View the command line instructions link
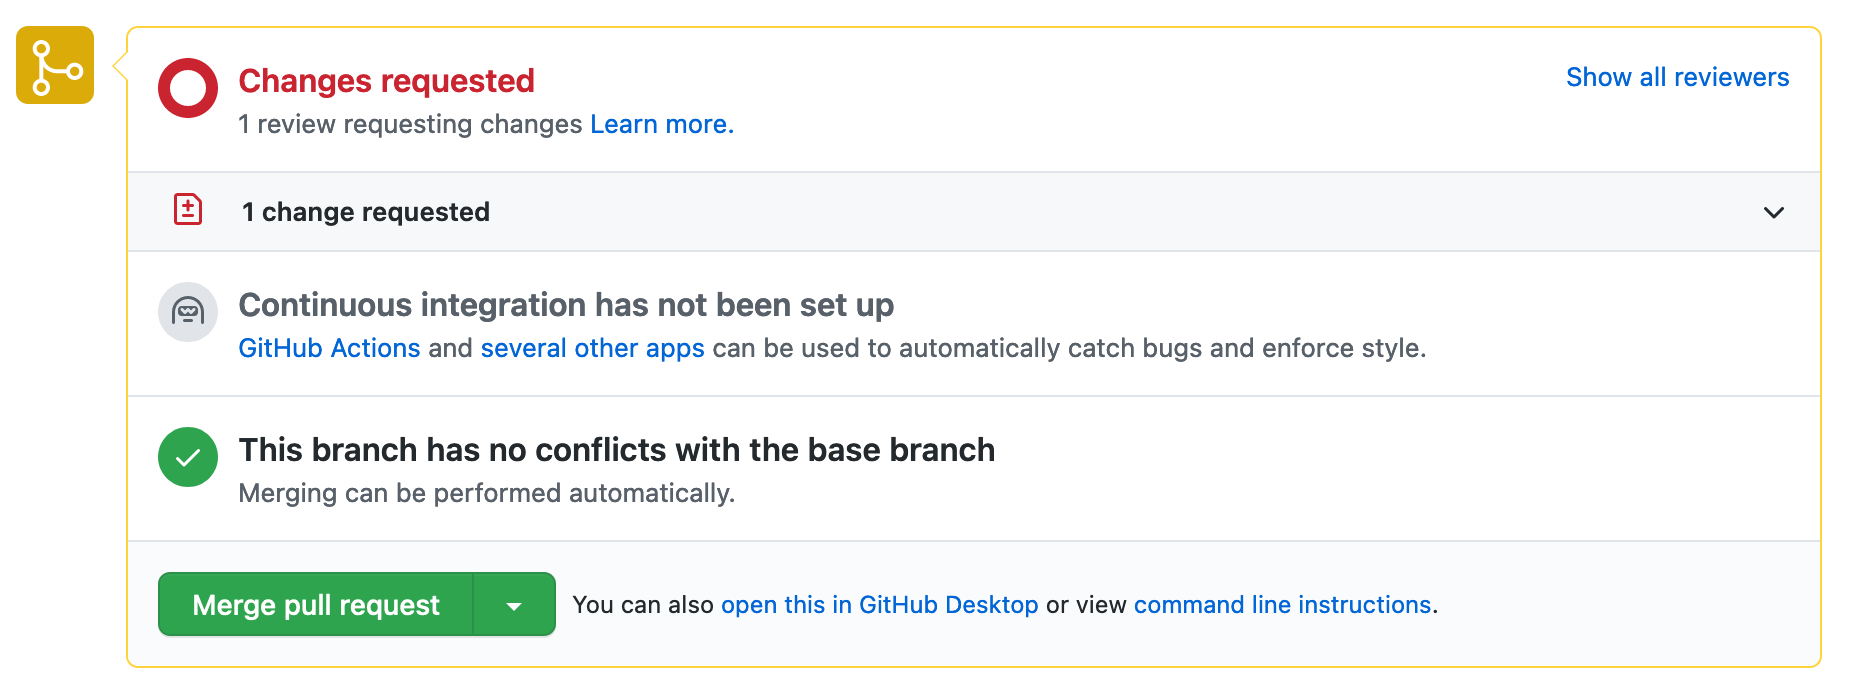1854x688 pixels. click(1282, 605)
